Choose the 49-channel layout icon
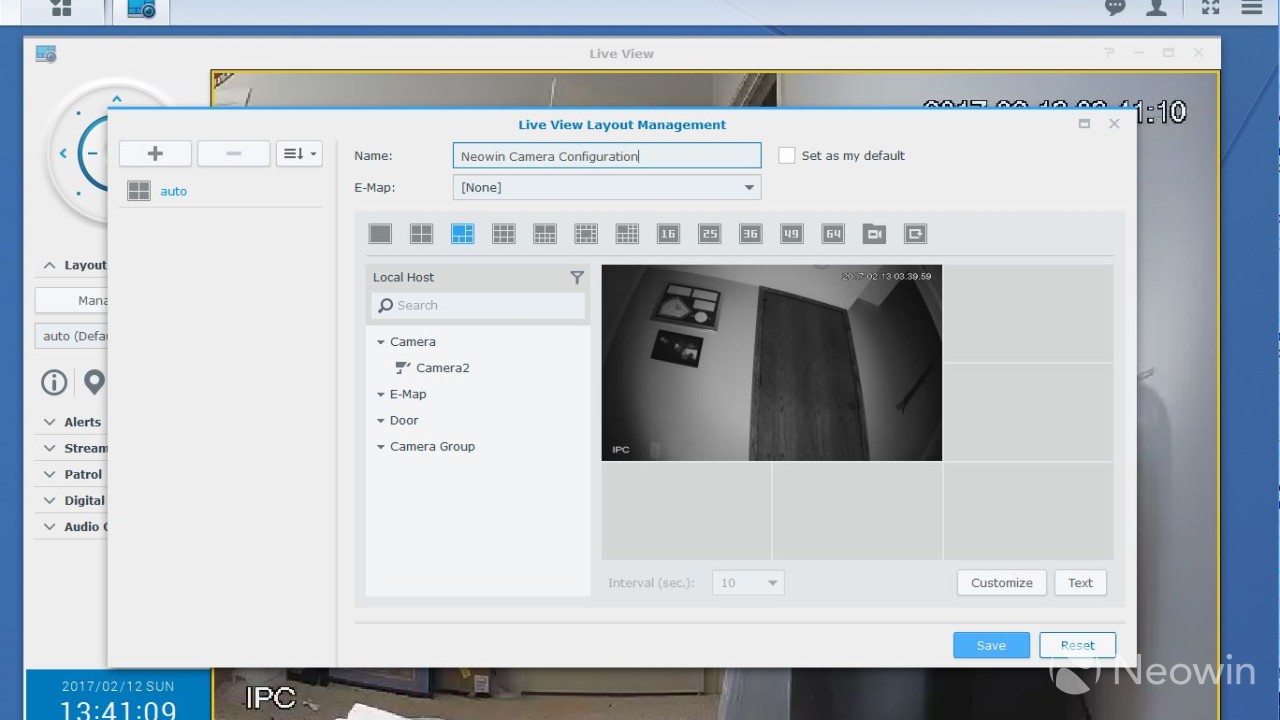The height and width of the screenshot is (720, 1280). (x=791, y=234)
